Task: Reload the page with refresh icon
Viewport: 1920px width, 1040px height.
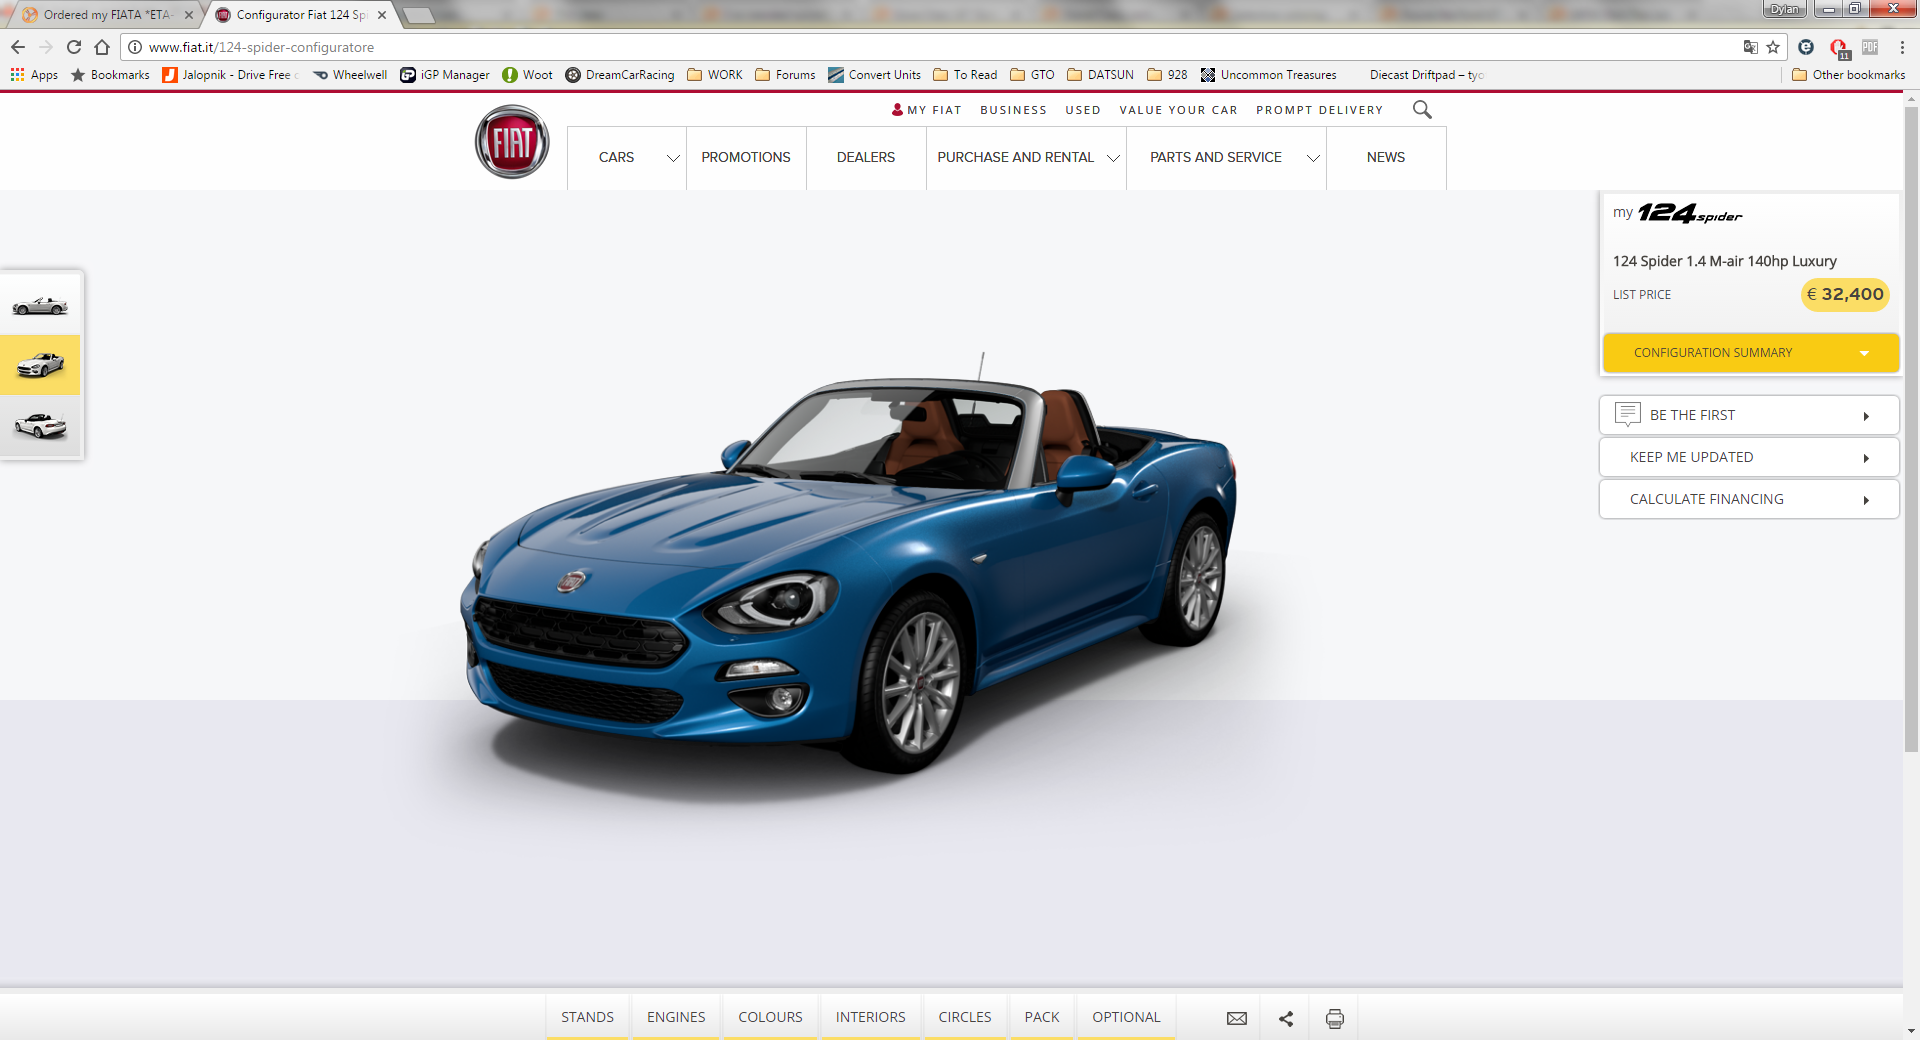Action: pos(74,47)
